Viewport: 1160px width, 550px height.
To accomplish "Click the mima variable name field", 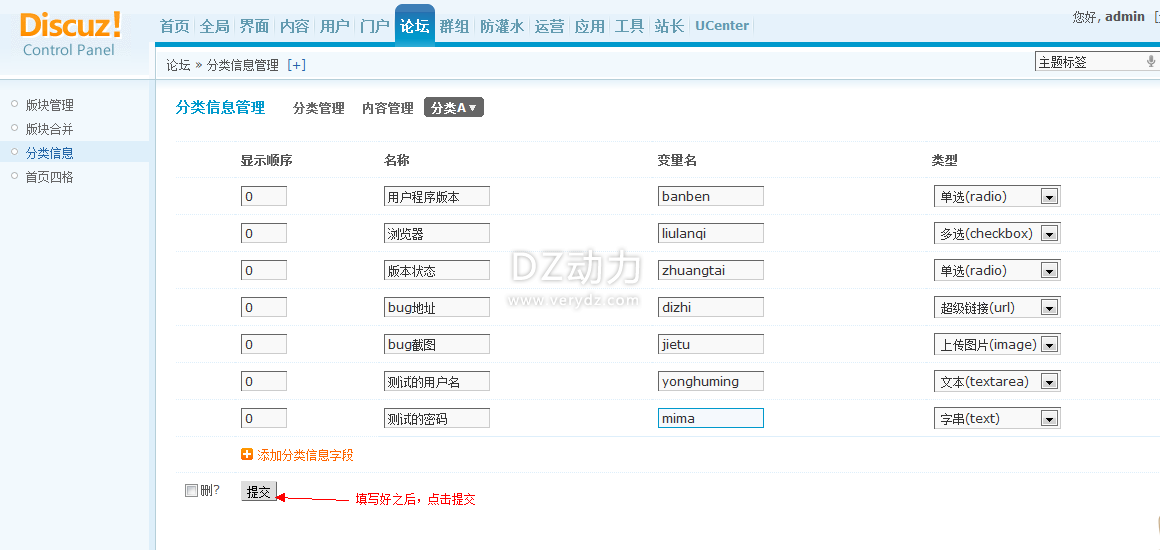I will [710, 418].
